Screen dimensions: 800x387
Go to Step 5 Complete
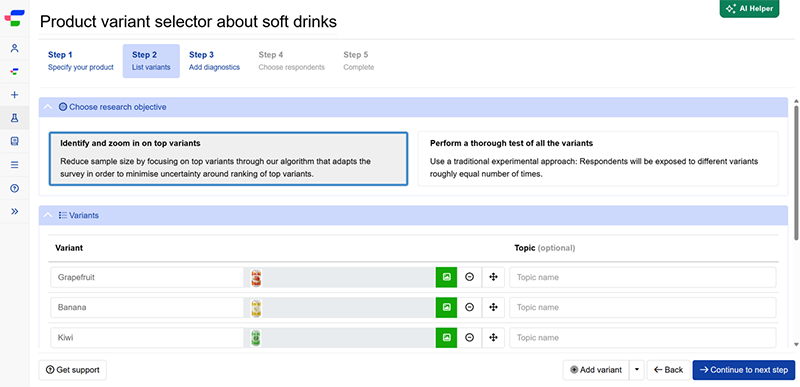(359, 61)
